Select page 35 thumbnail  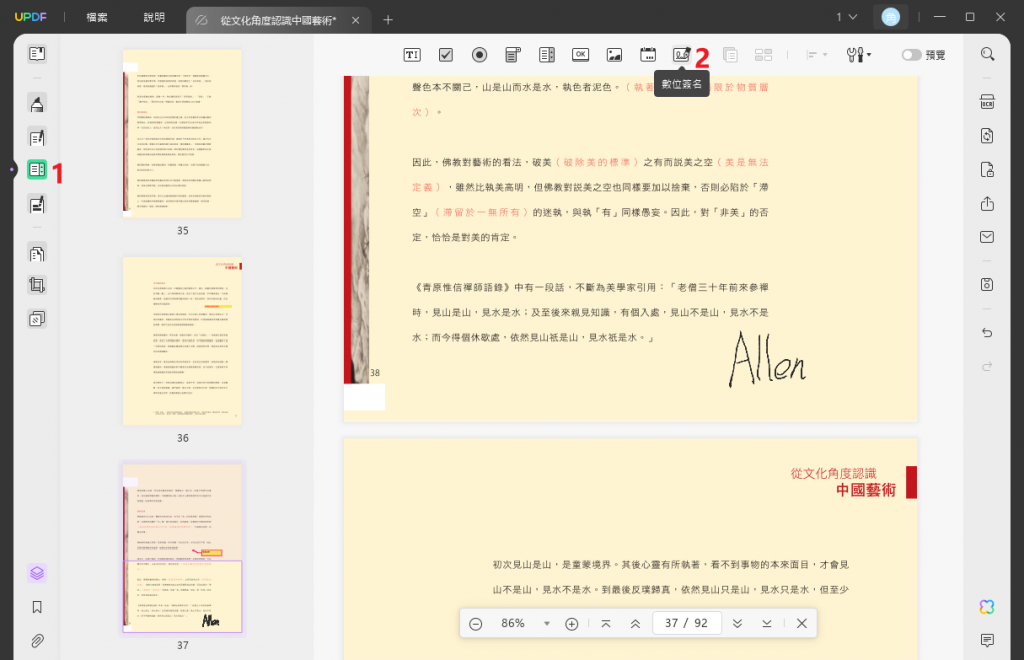(x=182, y=134)
